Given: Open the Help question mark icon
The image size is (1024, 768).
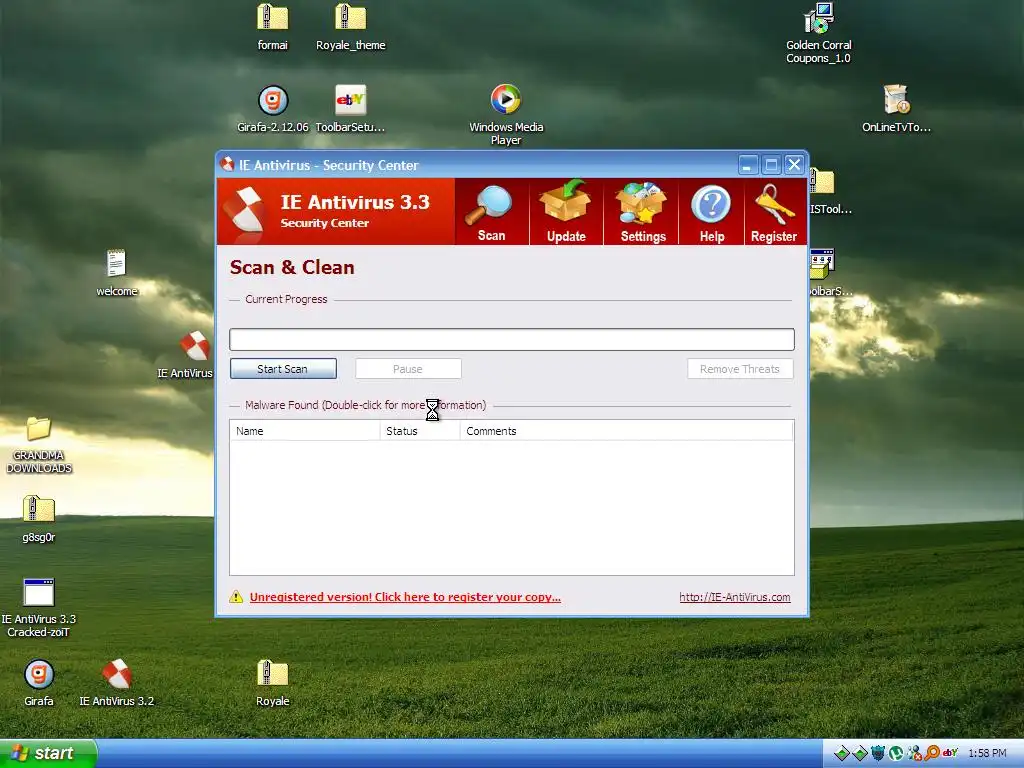Looking at the screenshot, I should pos(711,212).
